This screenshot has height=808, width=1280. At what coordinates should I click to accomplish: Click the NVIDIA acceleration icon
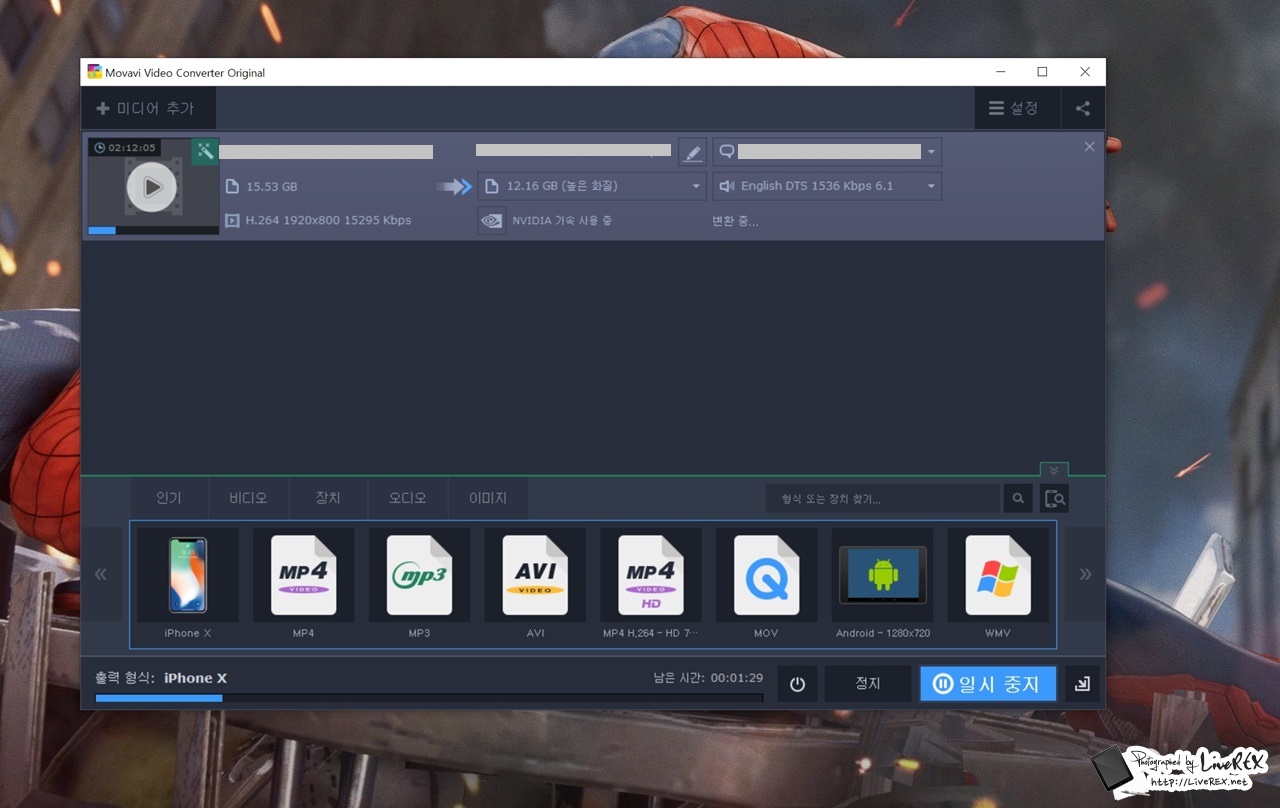point(492,220)
